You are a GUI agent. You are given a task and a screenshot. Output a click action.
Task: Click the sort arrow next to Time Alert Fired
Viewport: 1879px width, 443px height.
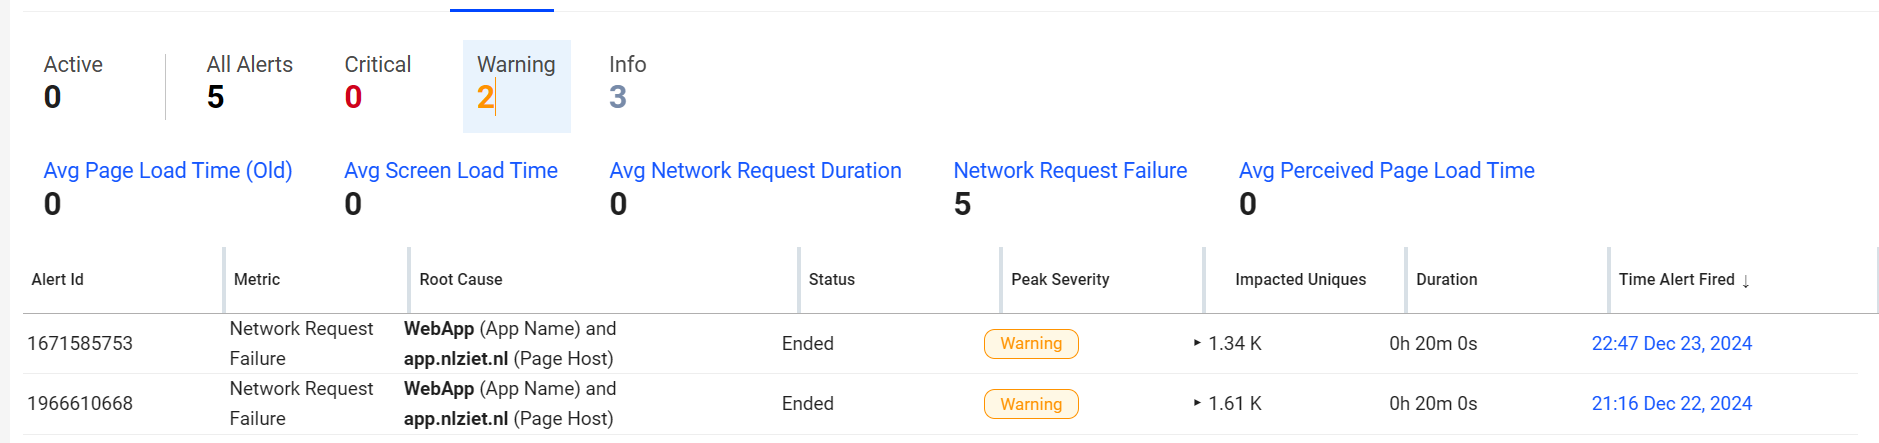(x=1745, y=281)
